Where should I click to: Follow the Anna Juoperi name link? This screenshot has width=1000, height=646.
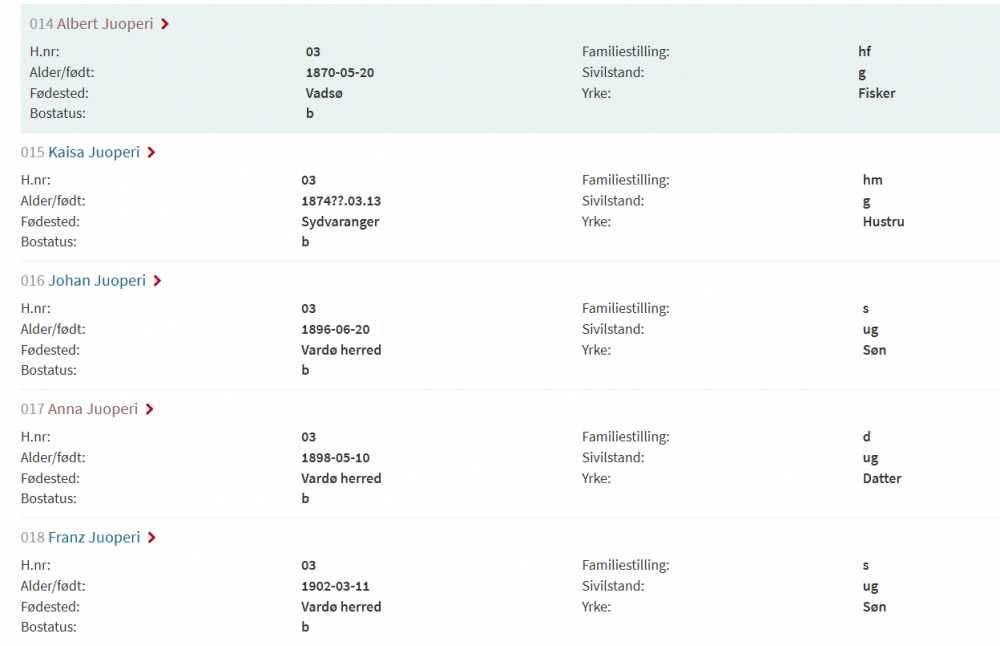coord(93,409)
